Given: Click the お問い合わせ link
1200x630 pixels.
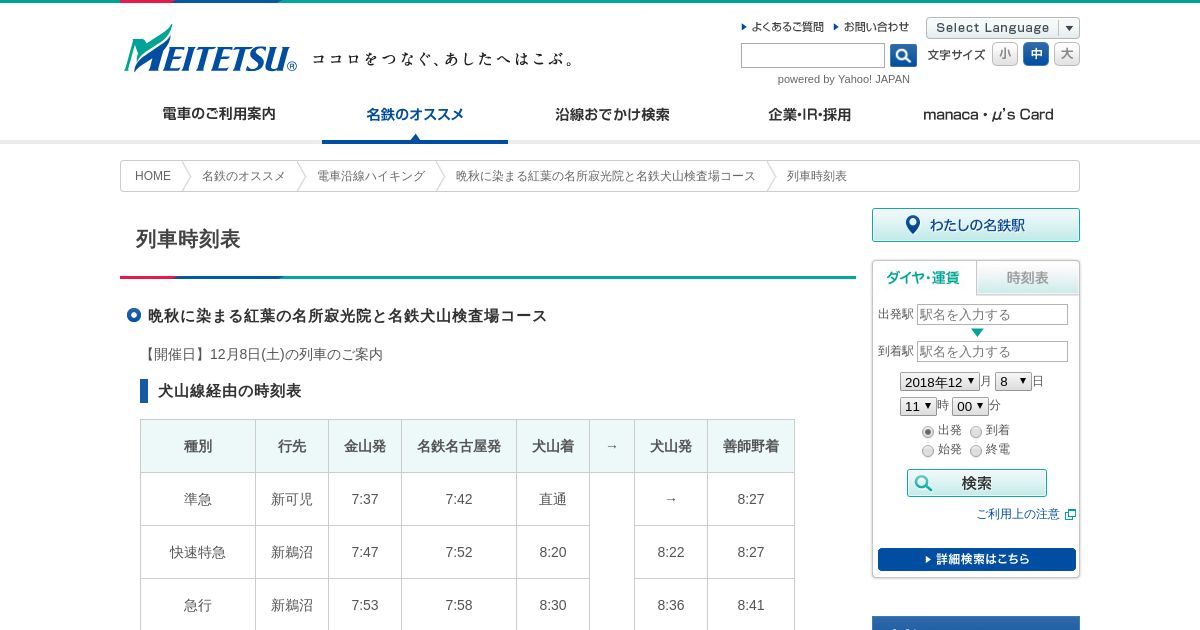Looking at the screenshot, I should pos(875,27).
